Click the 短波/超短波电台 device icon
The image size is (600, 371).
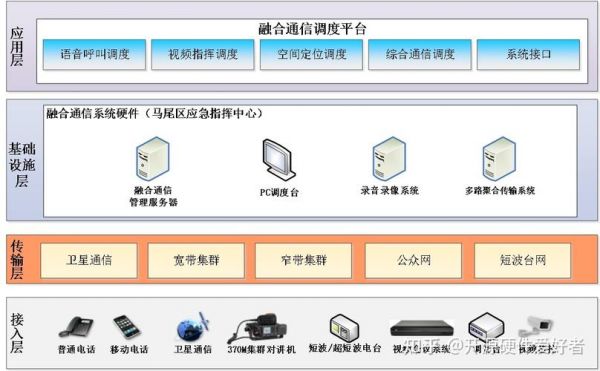(344, 327)
